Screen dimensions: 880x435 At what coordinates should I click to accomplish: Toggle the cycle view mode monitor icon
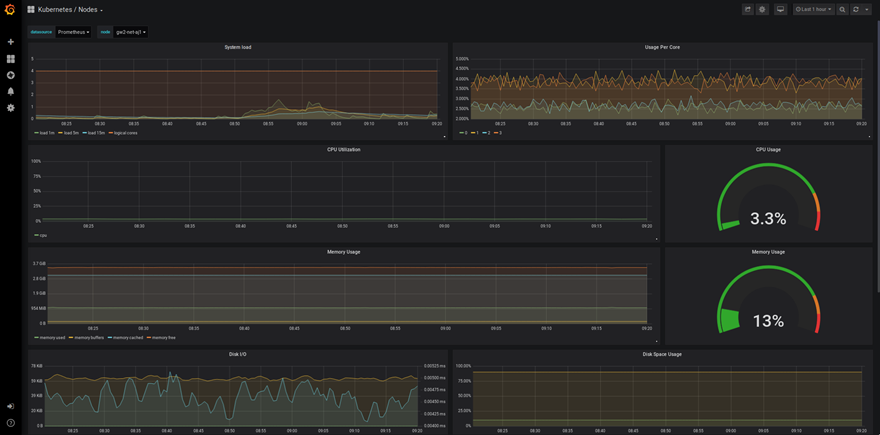pos(781,9)
